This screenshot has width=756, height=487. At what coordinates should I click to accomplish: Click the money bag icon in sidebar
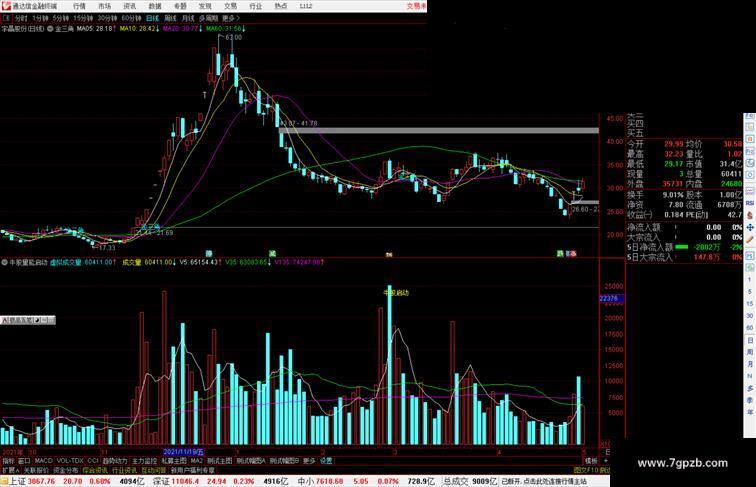pyautogui.click(x=750, y=215)
